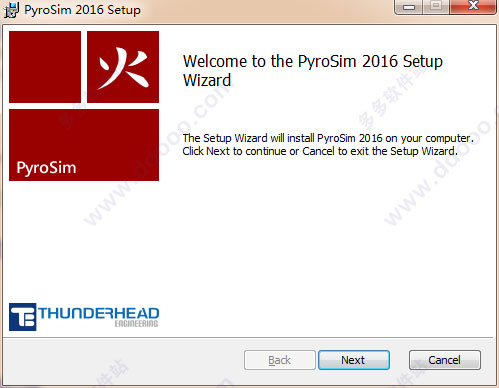
Task: Click the PyroSim label on the red banner
Action: pyautogui.click(x=46, y=168)
